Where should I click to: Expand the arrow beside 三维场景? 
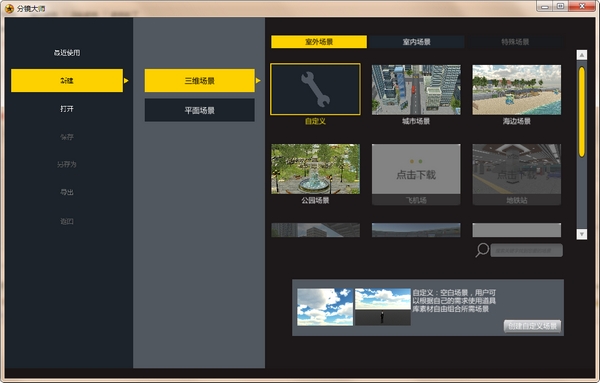(x=258, y=81)
